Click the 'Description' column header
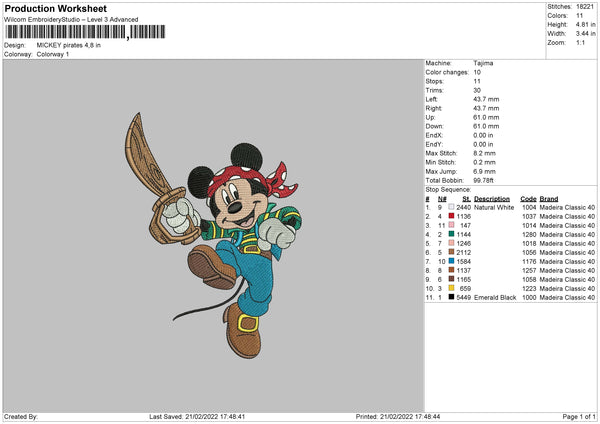Screen dimensions: 600x424 point(492,199)
